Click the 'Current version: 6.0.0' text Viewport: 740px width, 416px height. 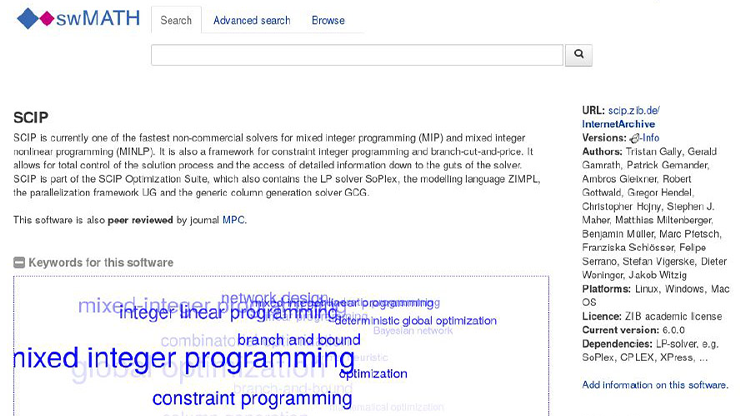point(633,330)
